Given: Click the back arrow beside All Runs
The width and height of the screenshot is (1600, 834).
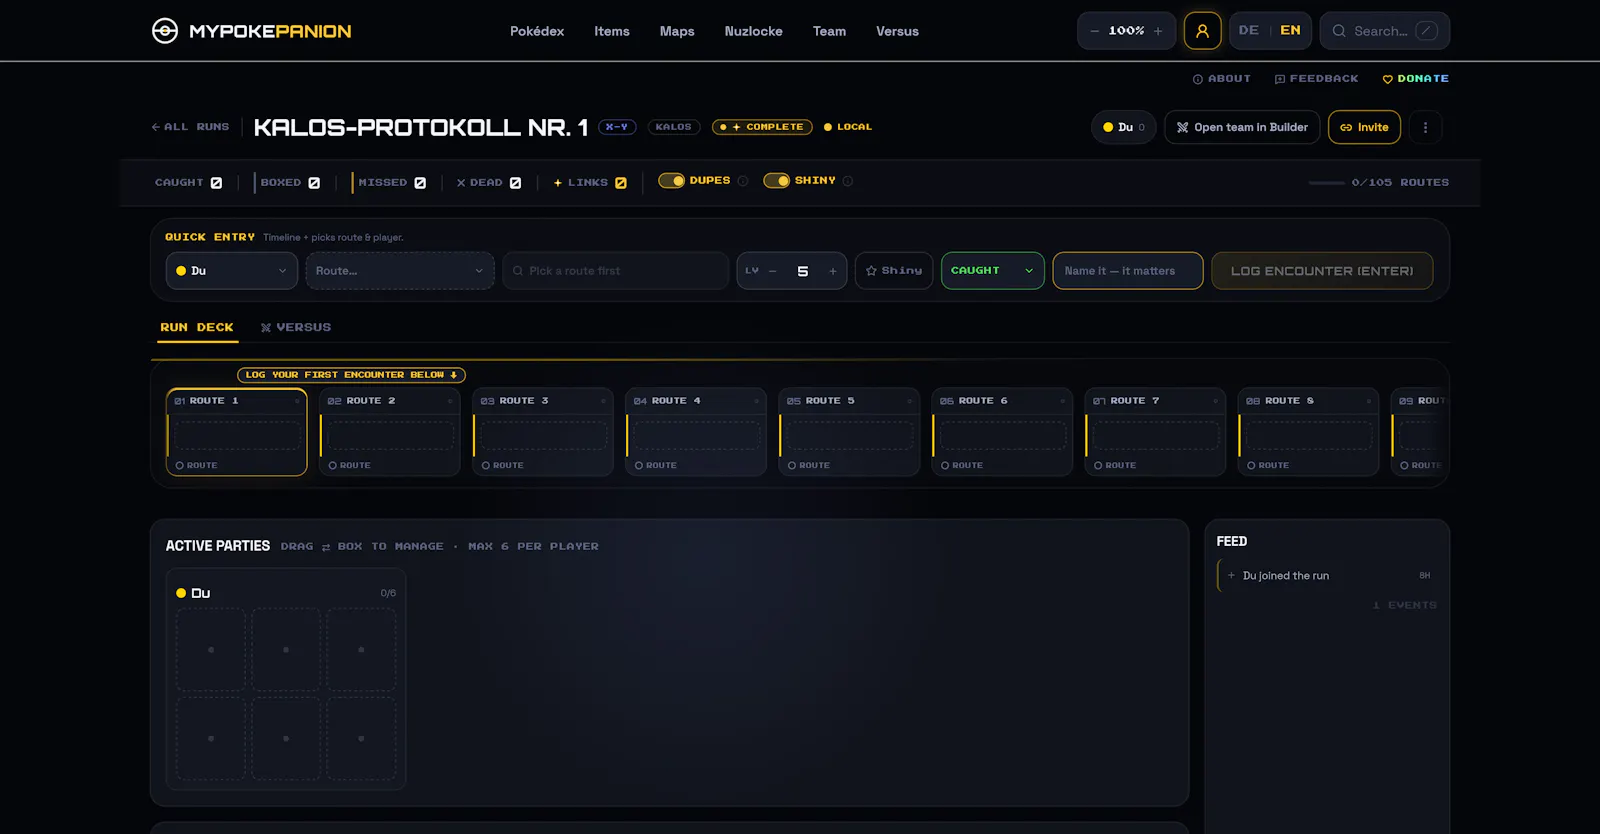Looking at the screenshot, I should pos(156,127).
